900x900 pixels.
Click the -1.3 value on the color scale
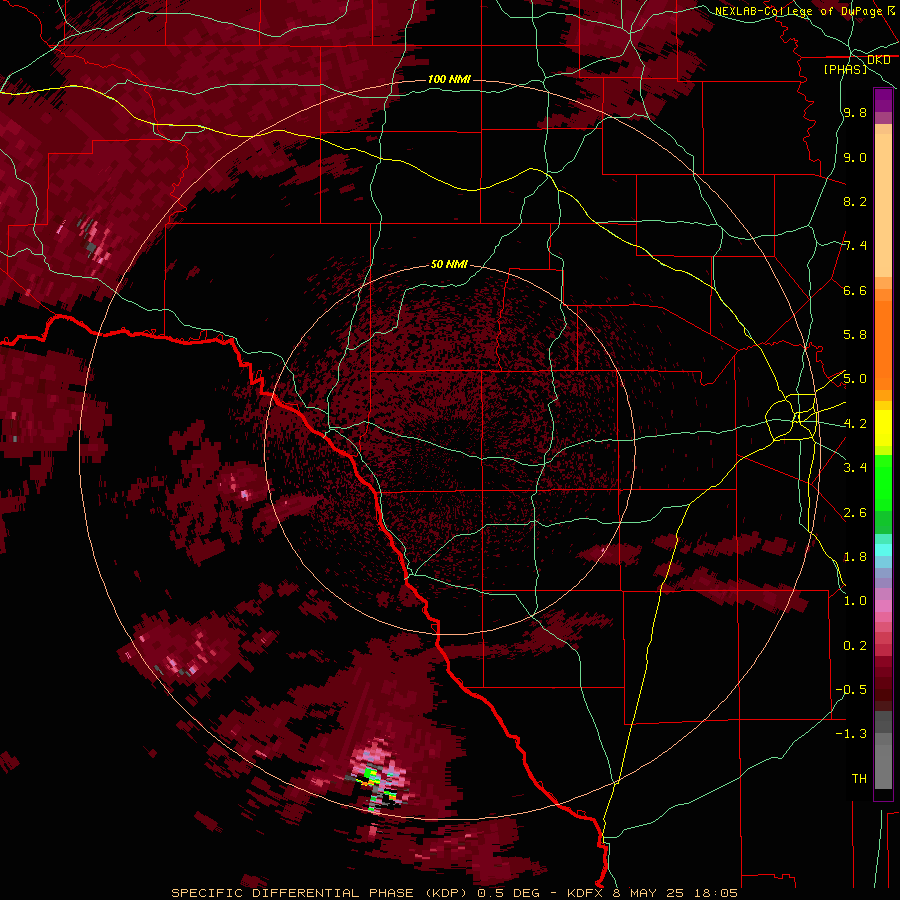851,734
